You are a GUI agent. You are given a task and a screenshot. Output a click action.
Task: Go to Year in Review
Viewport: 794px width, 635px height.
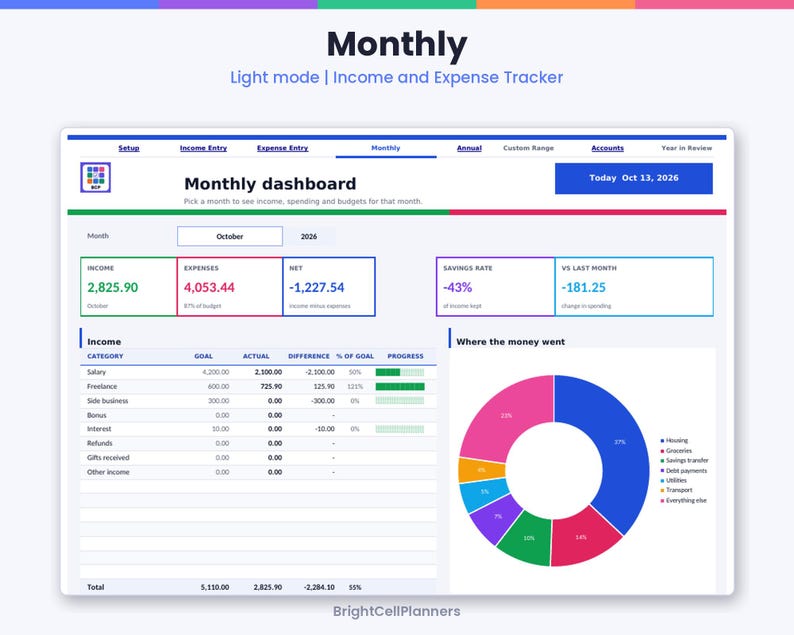[686, 148]
